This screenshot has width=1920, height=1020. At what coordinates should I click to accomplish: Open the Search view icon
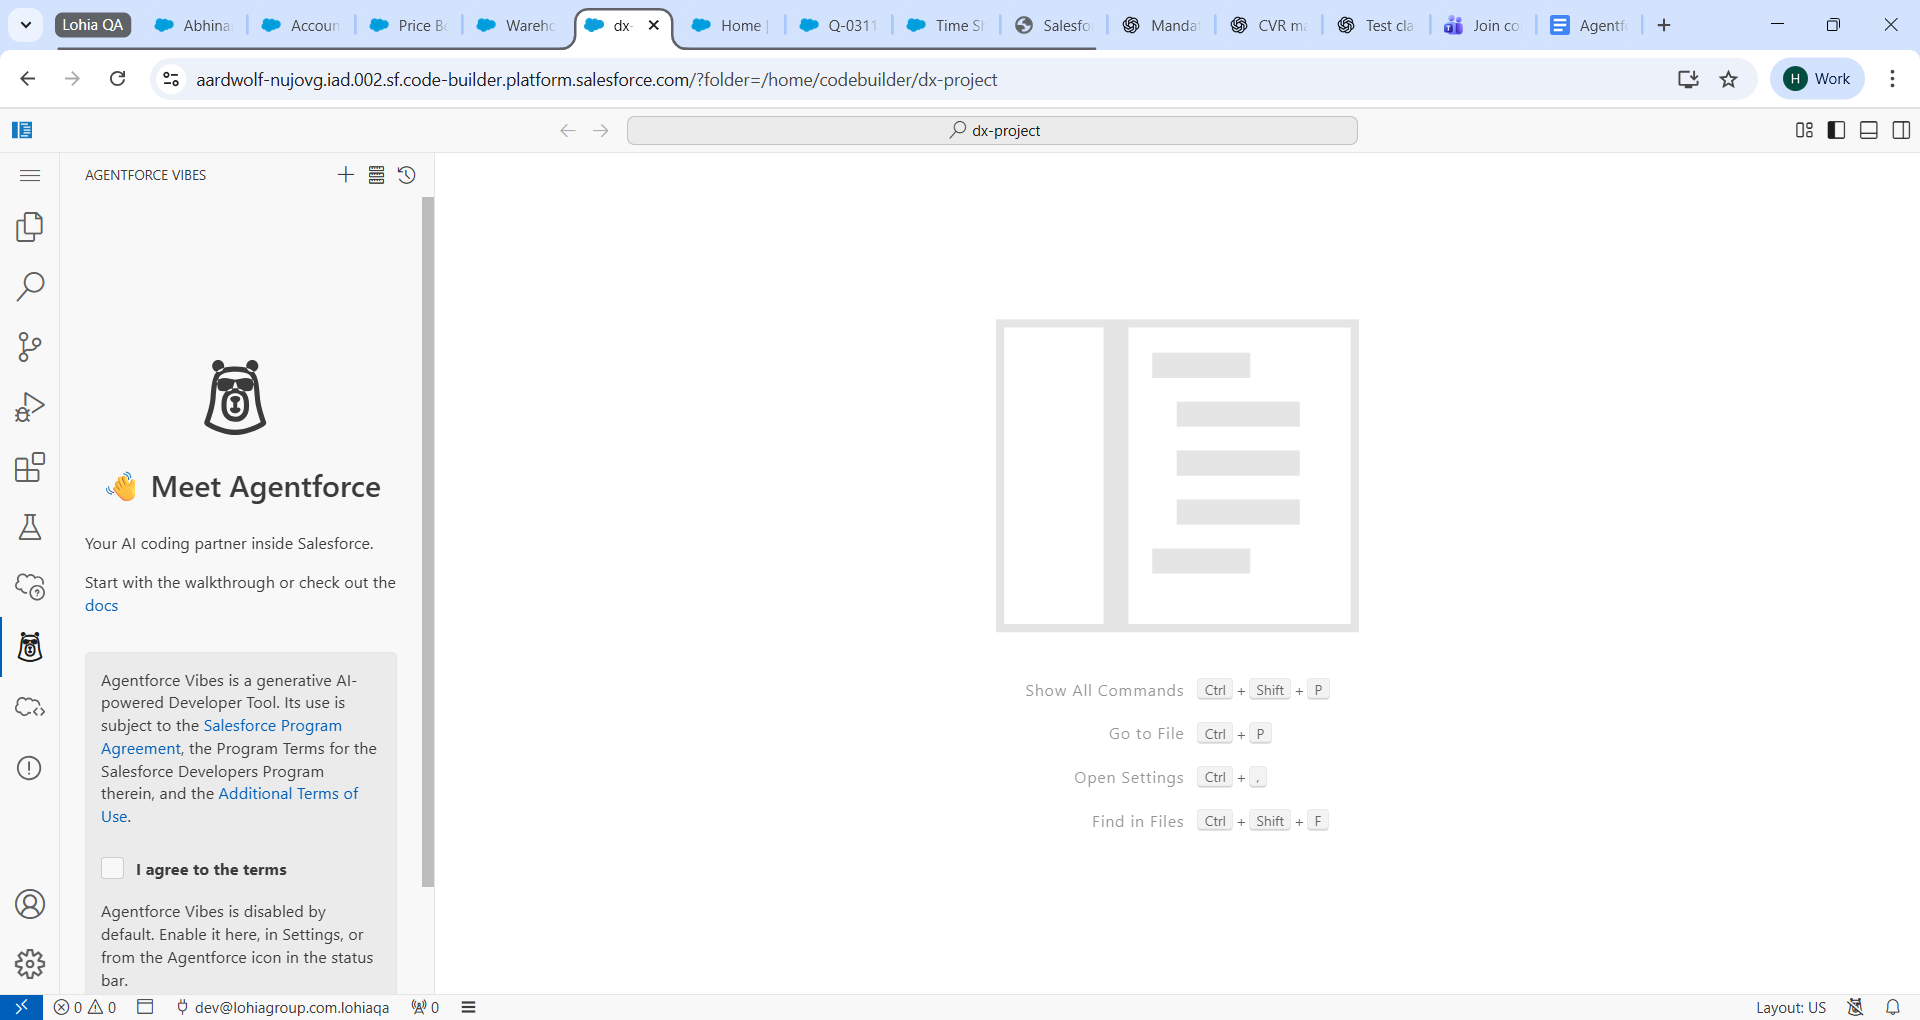[x=30, y=287]
